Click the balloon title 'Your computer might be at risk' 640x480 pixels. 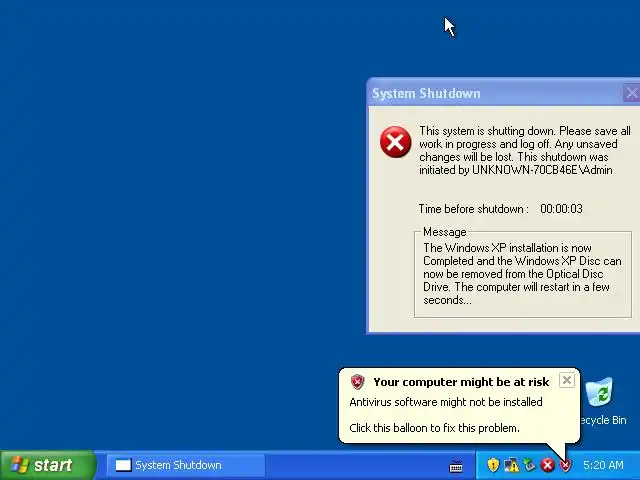tap(461, 382)
